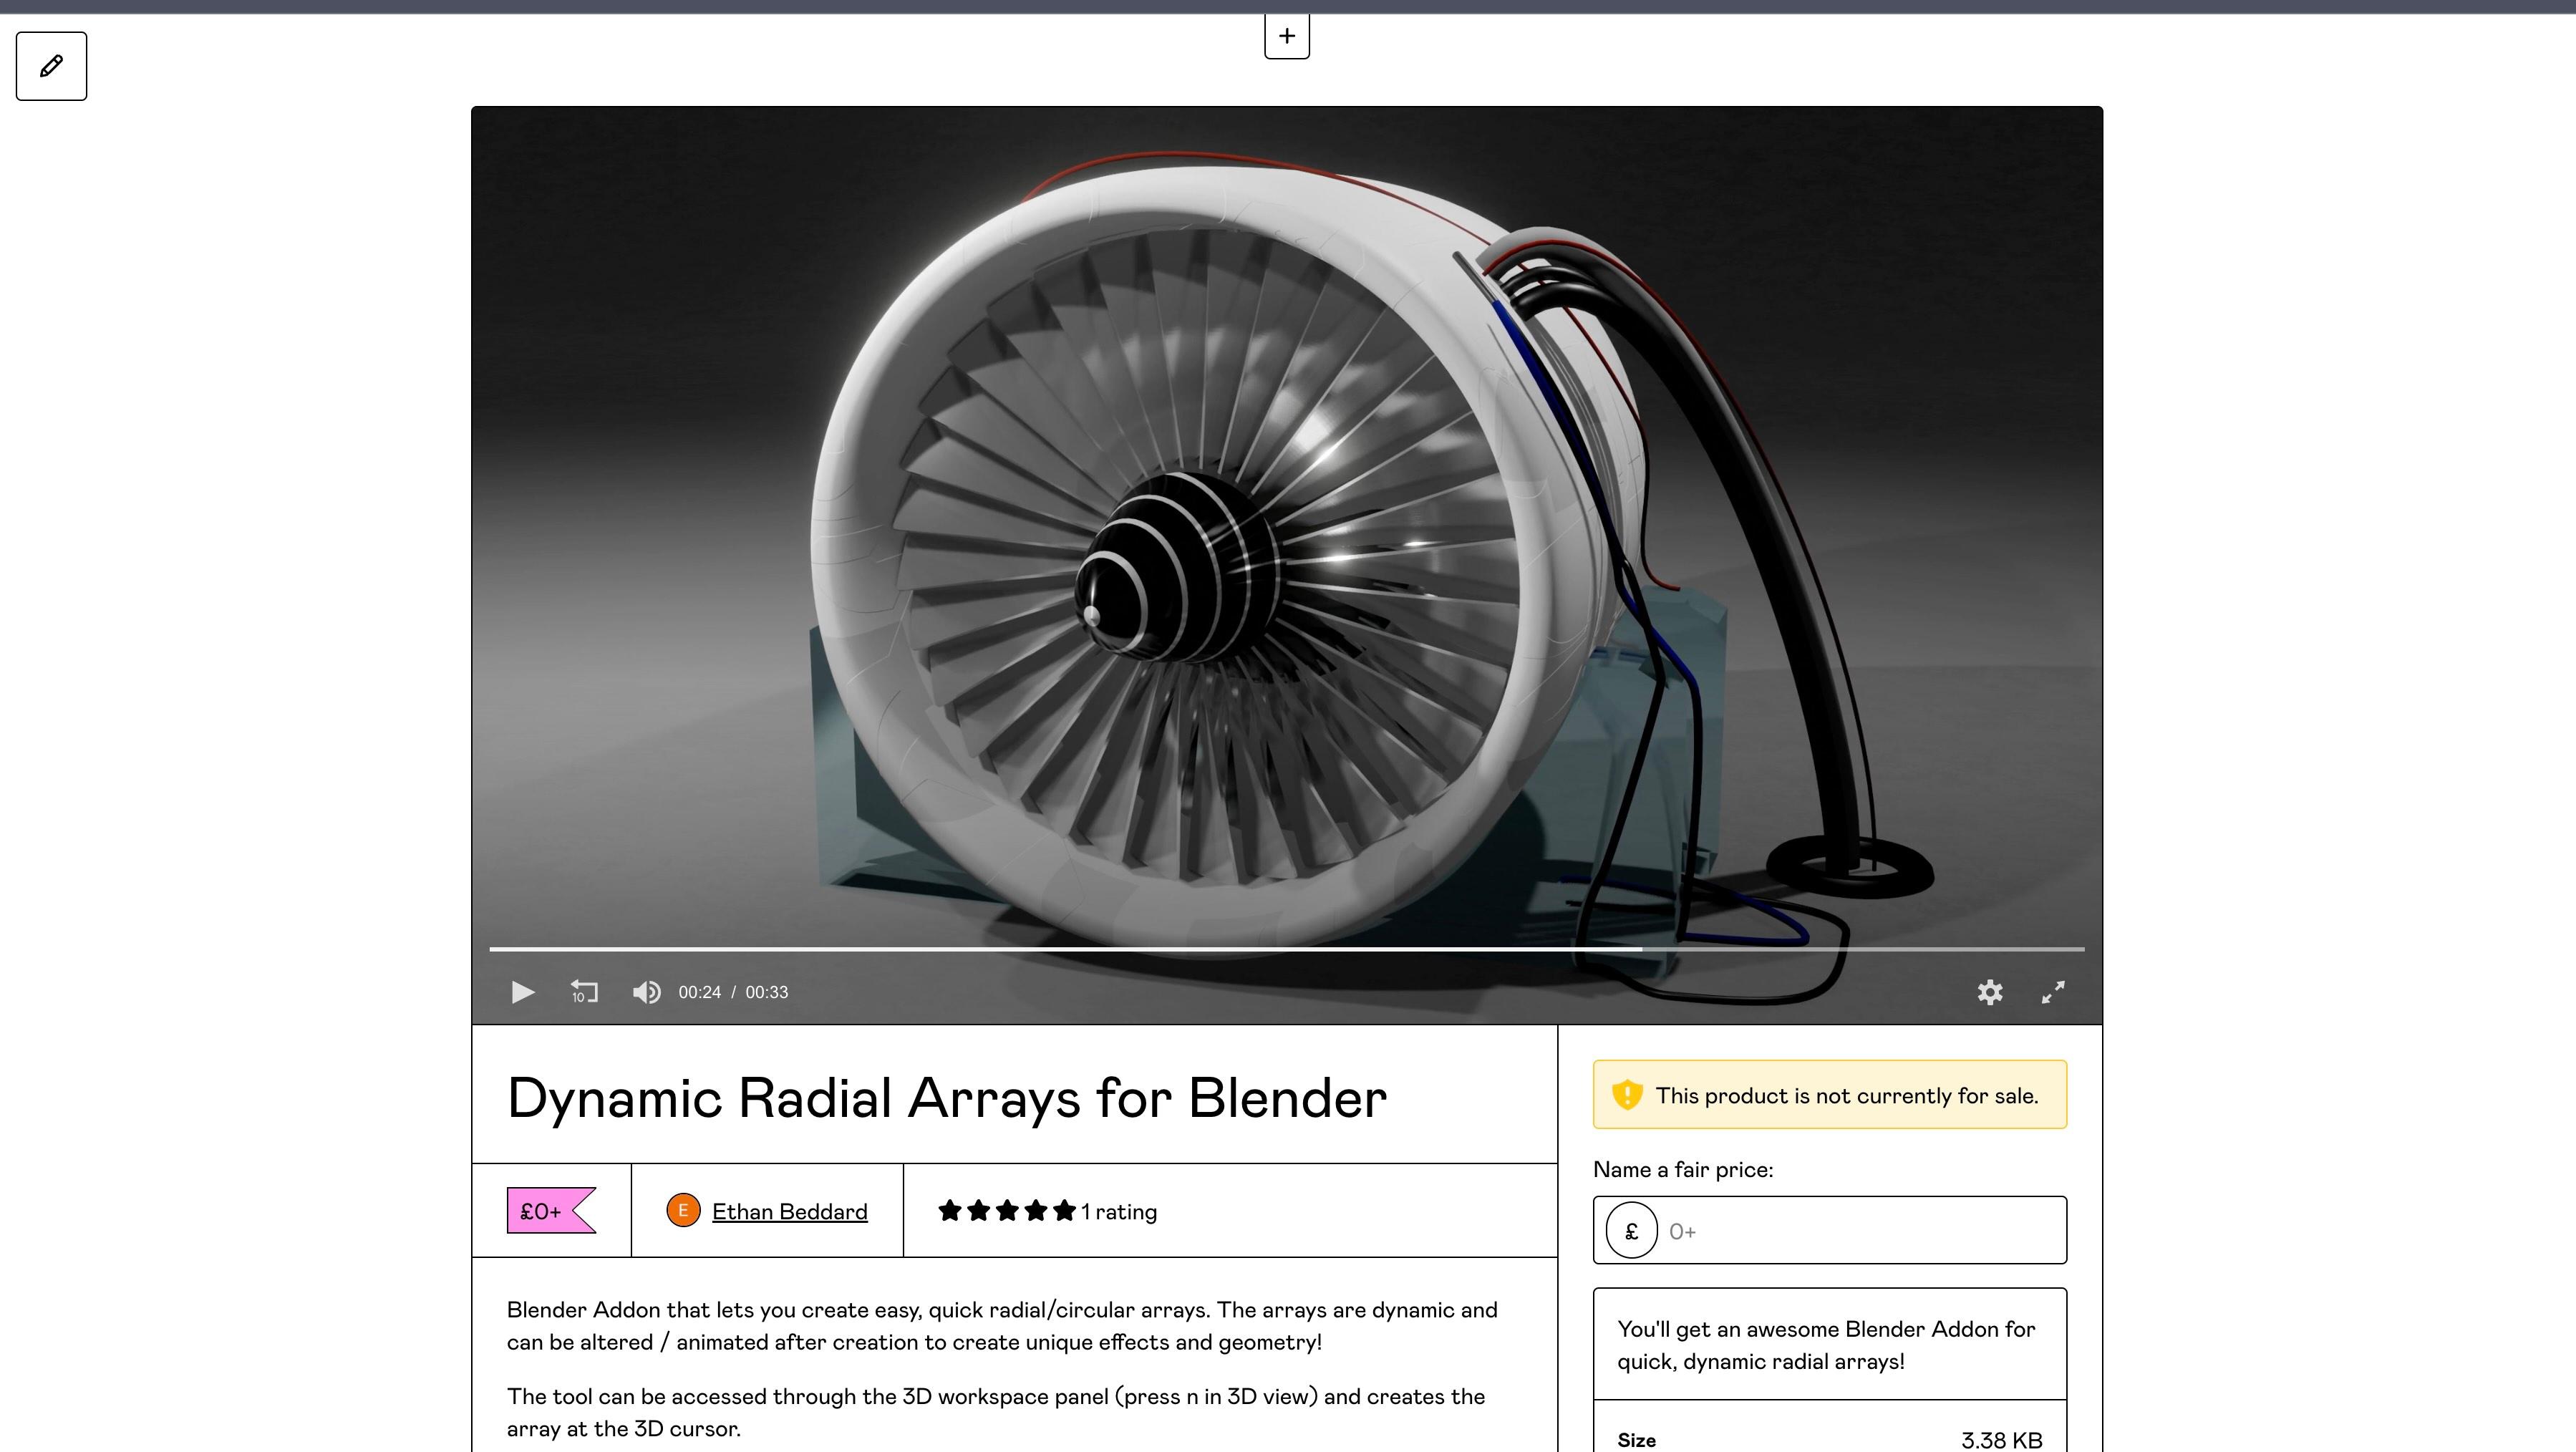Click the '1 rating' text

tap(1119, 1211)
